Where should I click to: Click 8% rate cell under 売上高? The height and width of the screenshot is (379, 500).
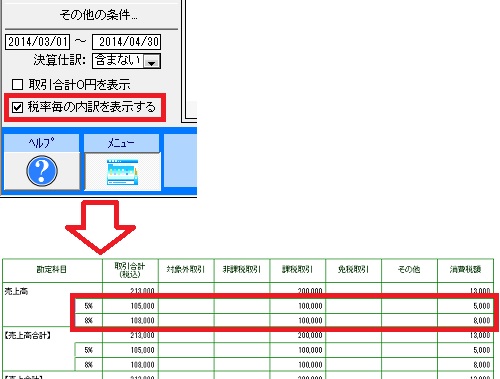[x=88, y=321]
